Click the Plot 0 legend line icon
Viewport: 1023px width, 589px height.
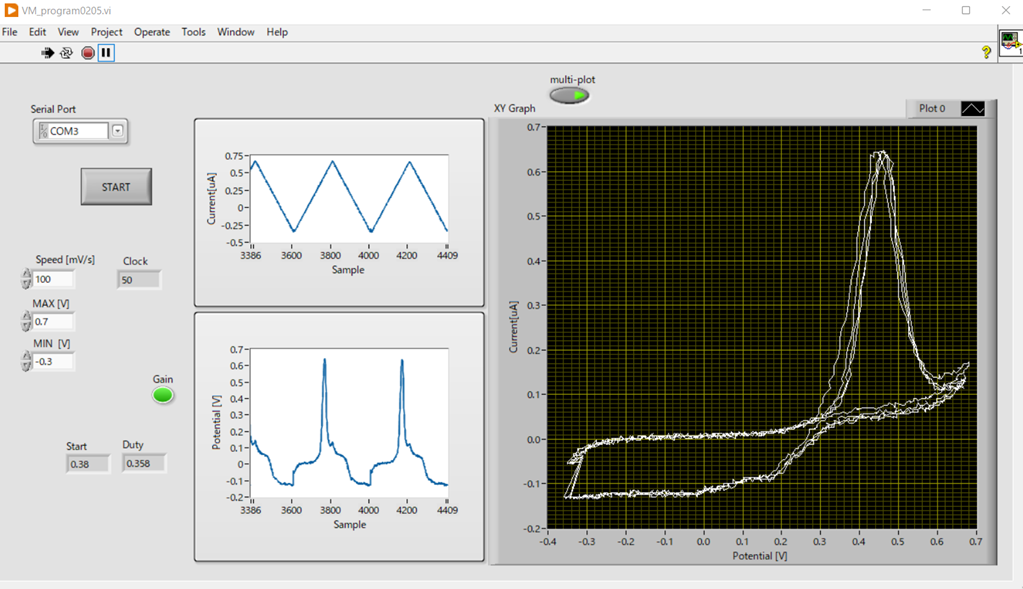[x=972, y=108]
